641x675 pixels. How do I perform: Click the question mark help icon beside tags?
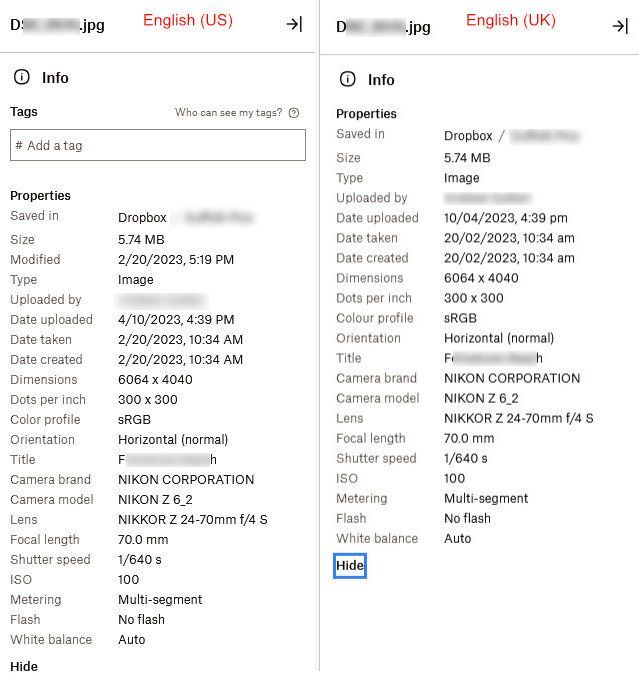pos(294,113)
